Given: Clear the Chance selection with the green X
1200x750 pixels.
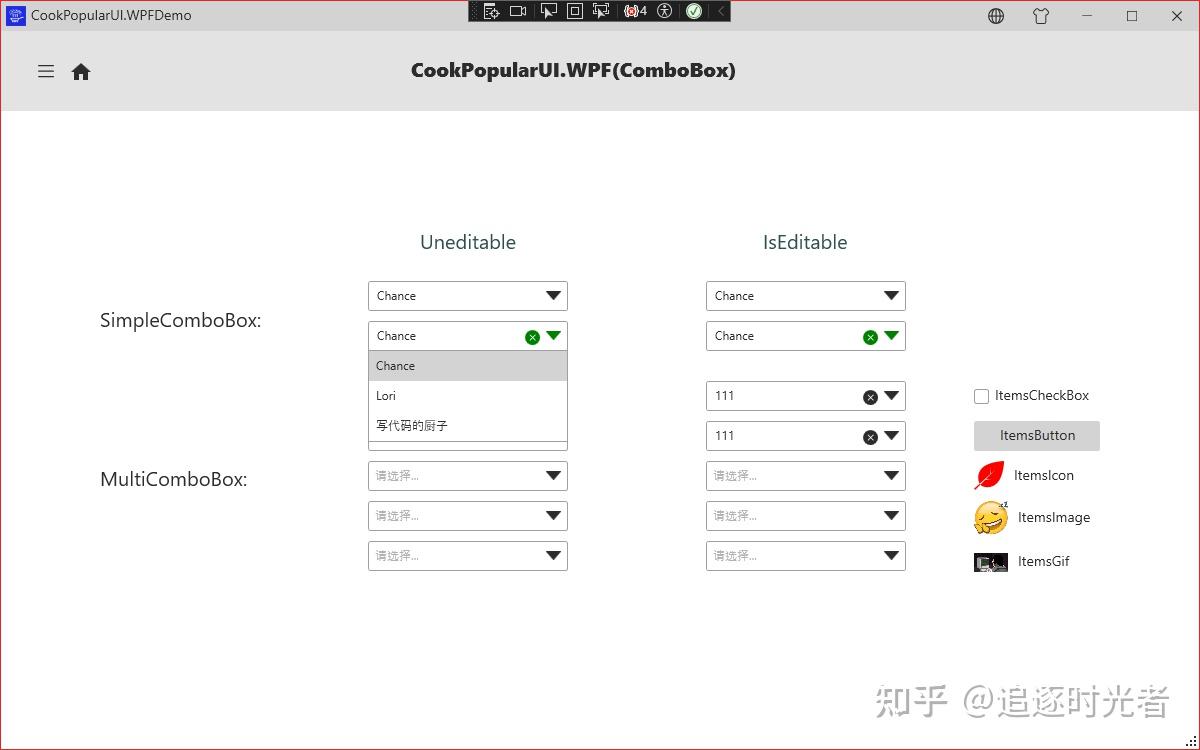Looking at the screenshot, I should click(x=533, y=336).
